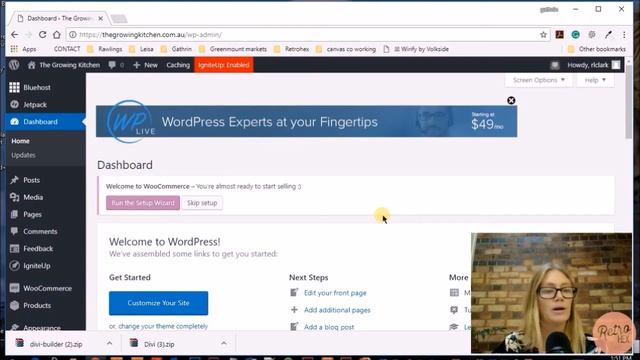Screen dimensions: 640x360
Task: Close the Dashboard browser tab
Action: tap(100, 18)
